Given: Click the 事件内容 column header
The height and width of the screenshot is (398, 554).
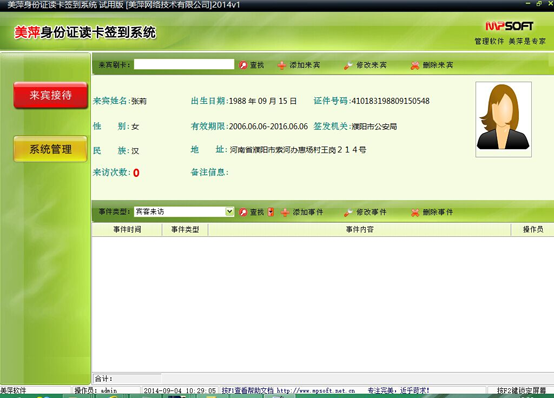Looking at the screenshot, I should pyautogui.click(x=359, y=230).
